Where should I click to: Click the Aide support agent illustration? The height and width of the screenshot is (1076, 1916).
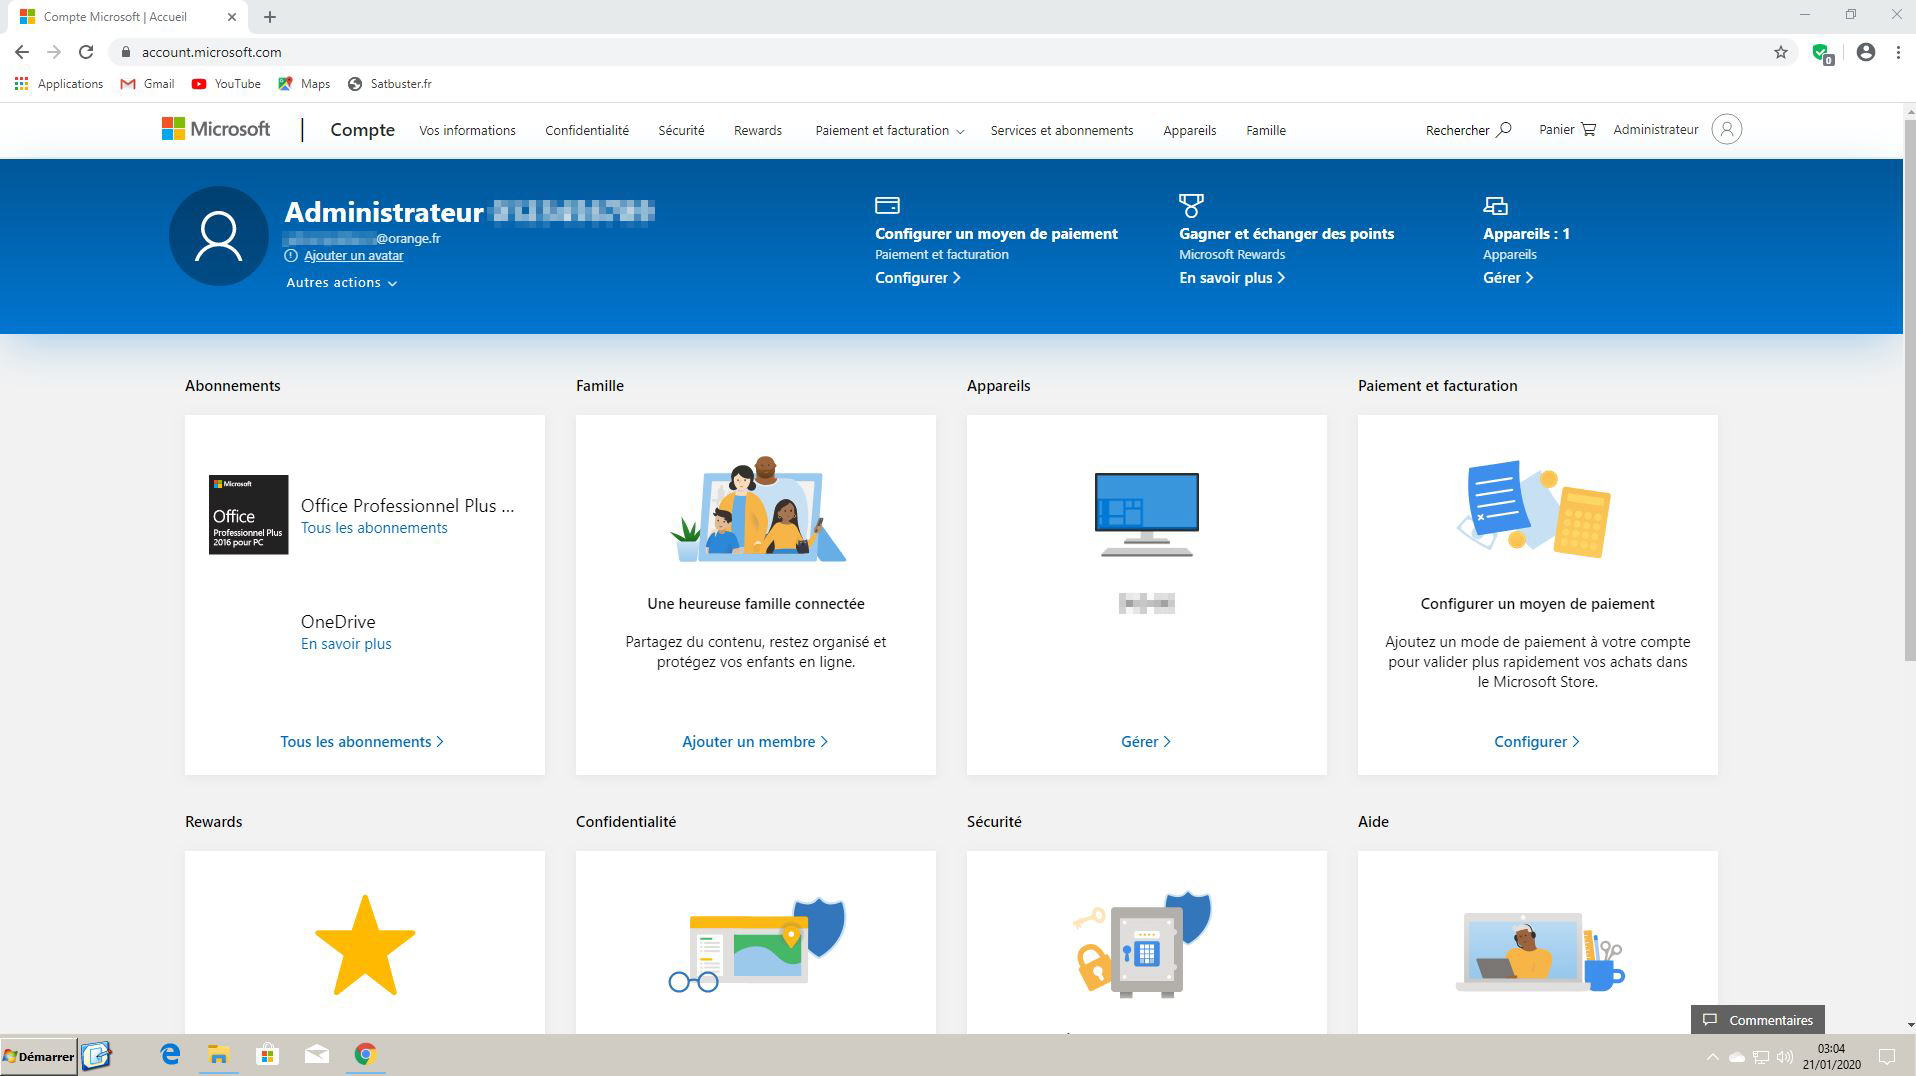[x=1540, y=950]
